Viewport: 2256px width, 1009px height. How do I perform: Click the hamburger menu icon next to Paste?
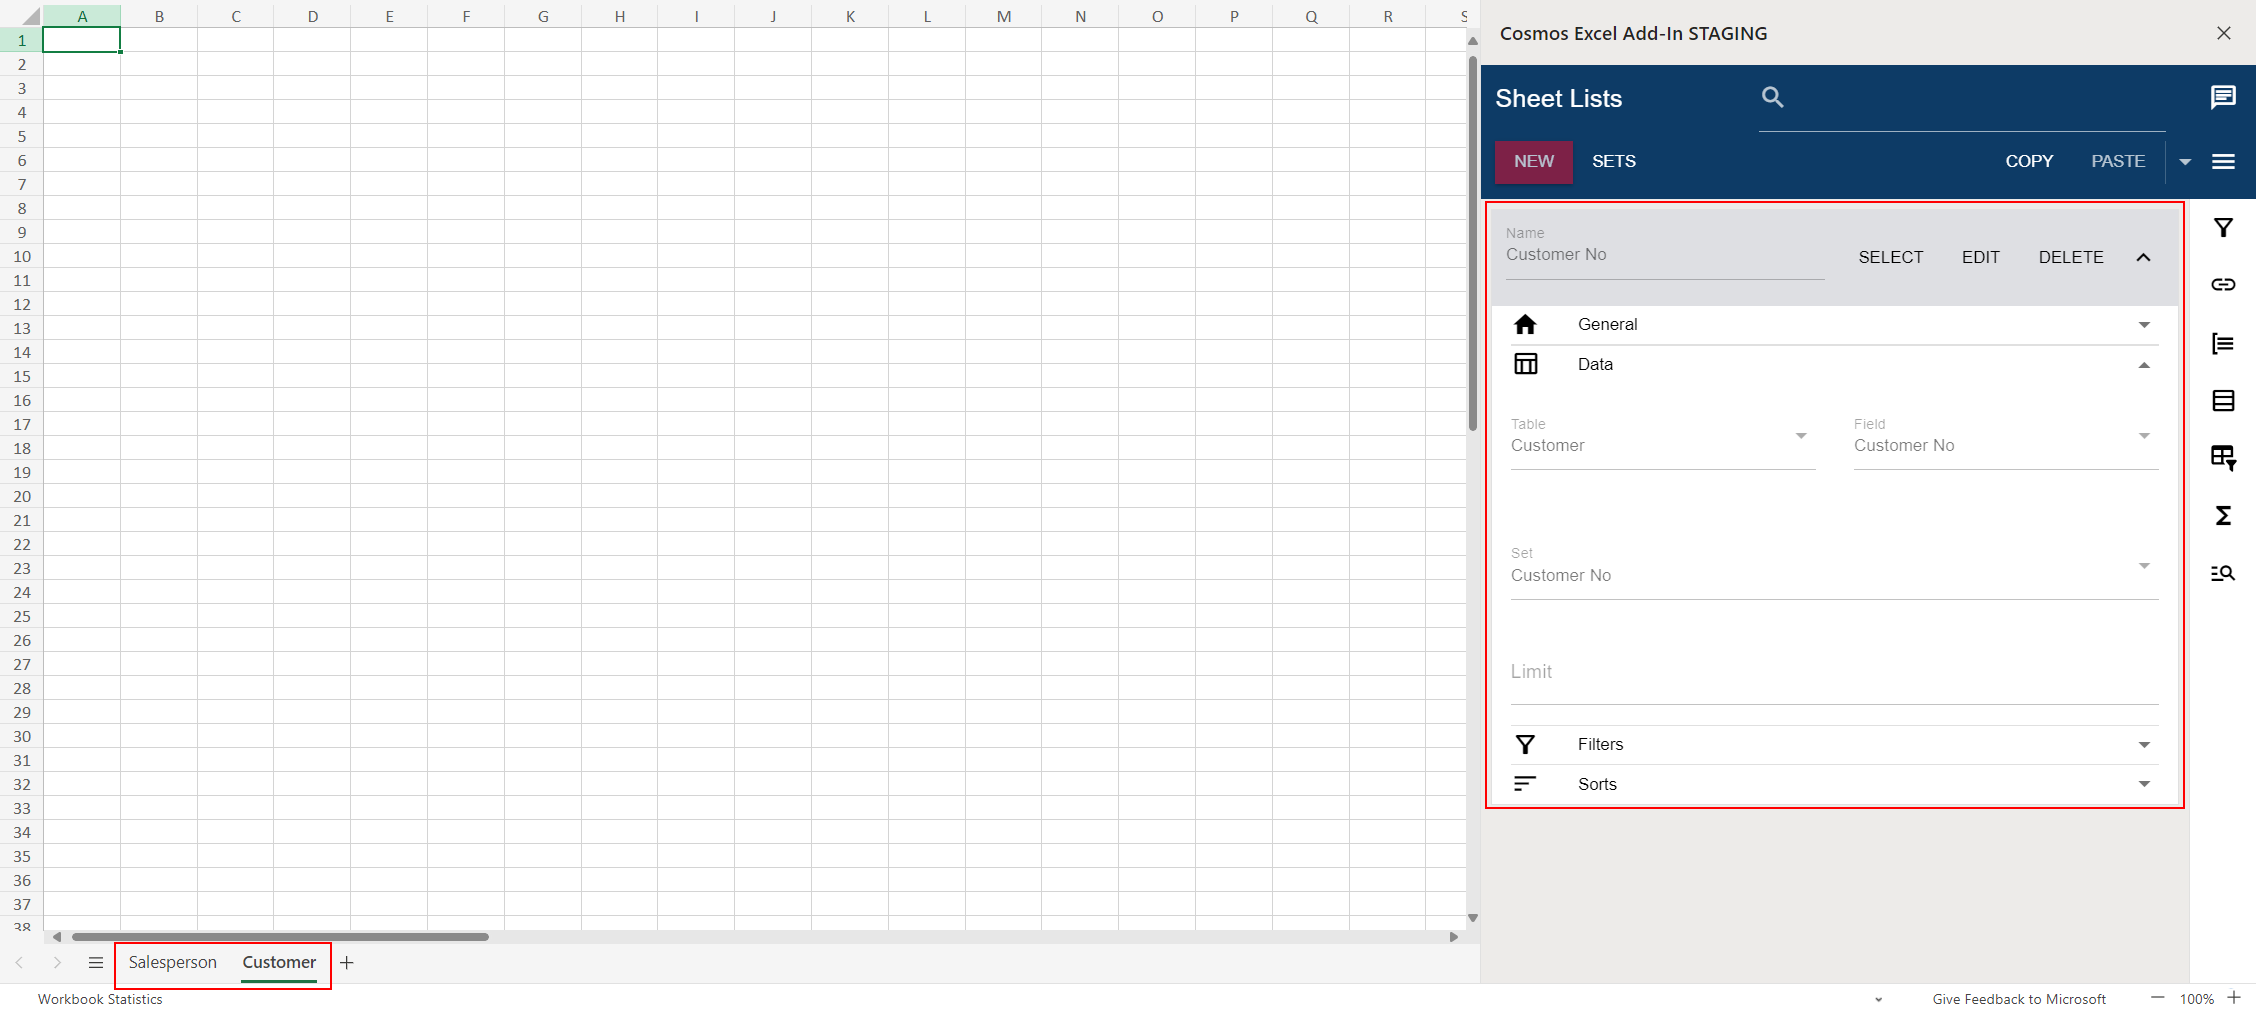(x=2224, y=161)
